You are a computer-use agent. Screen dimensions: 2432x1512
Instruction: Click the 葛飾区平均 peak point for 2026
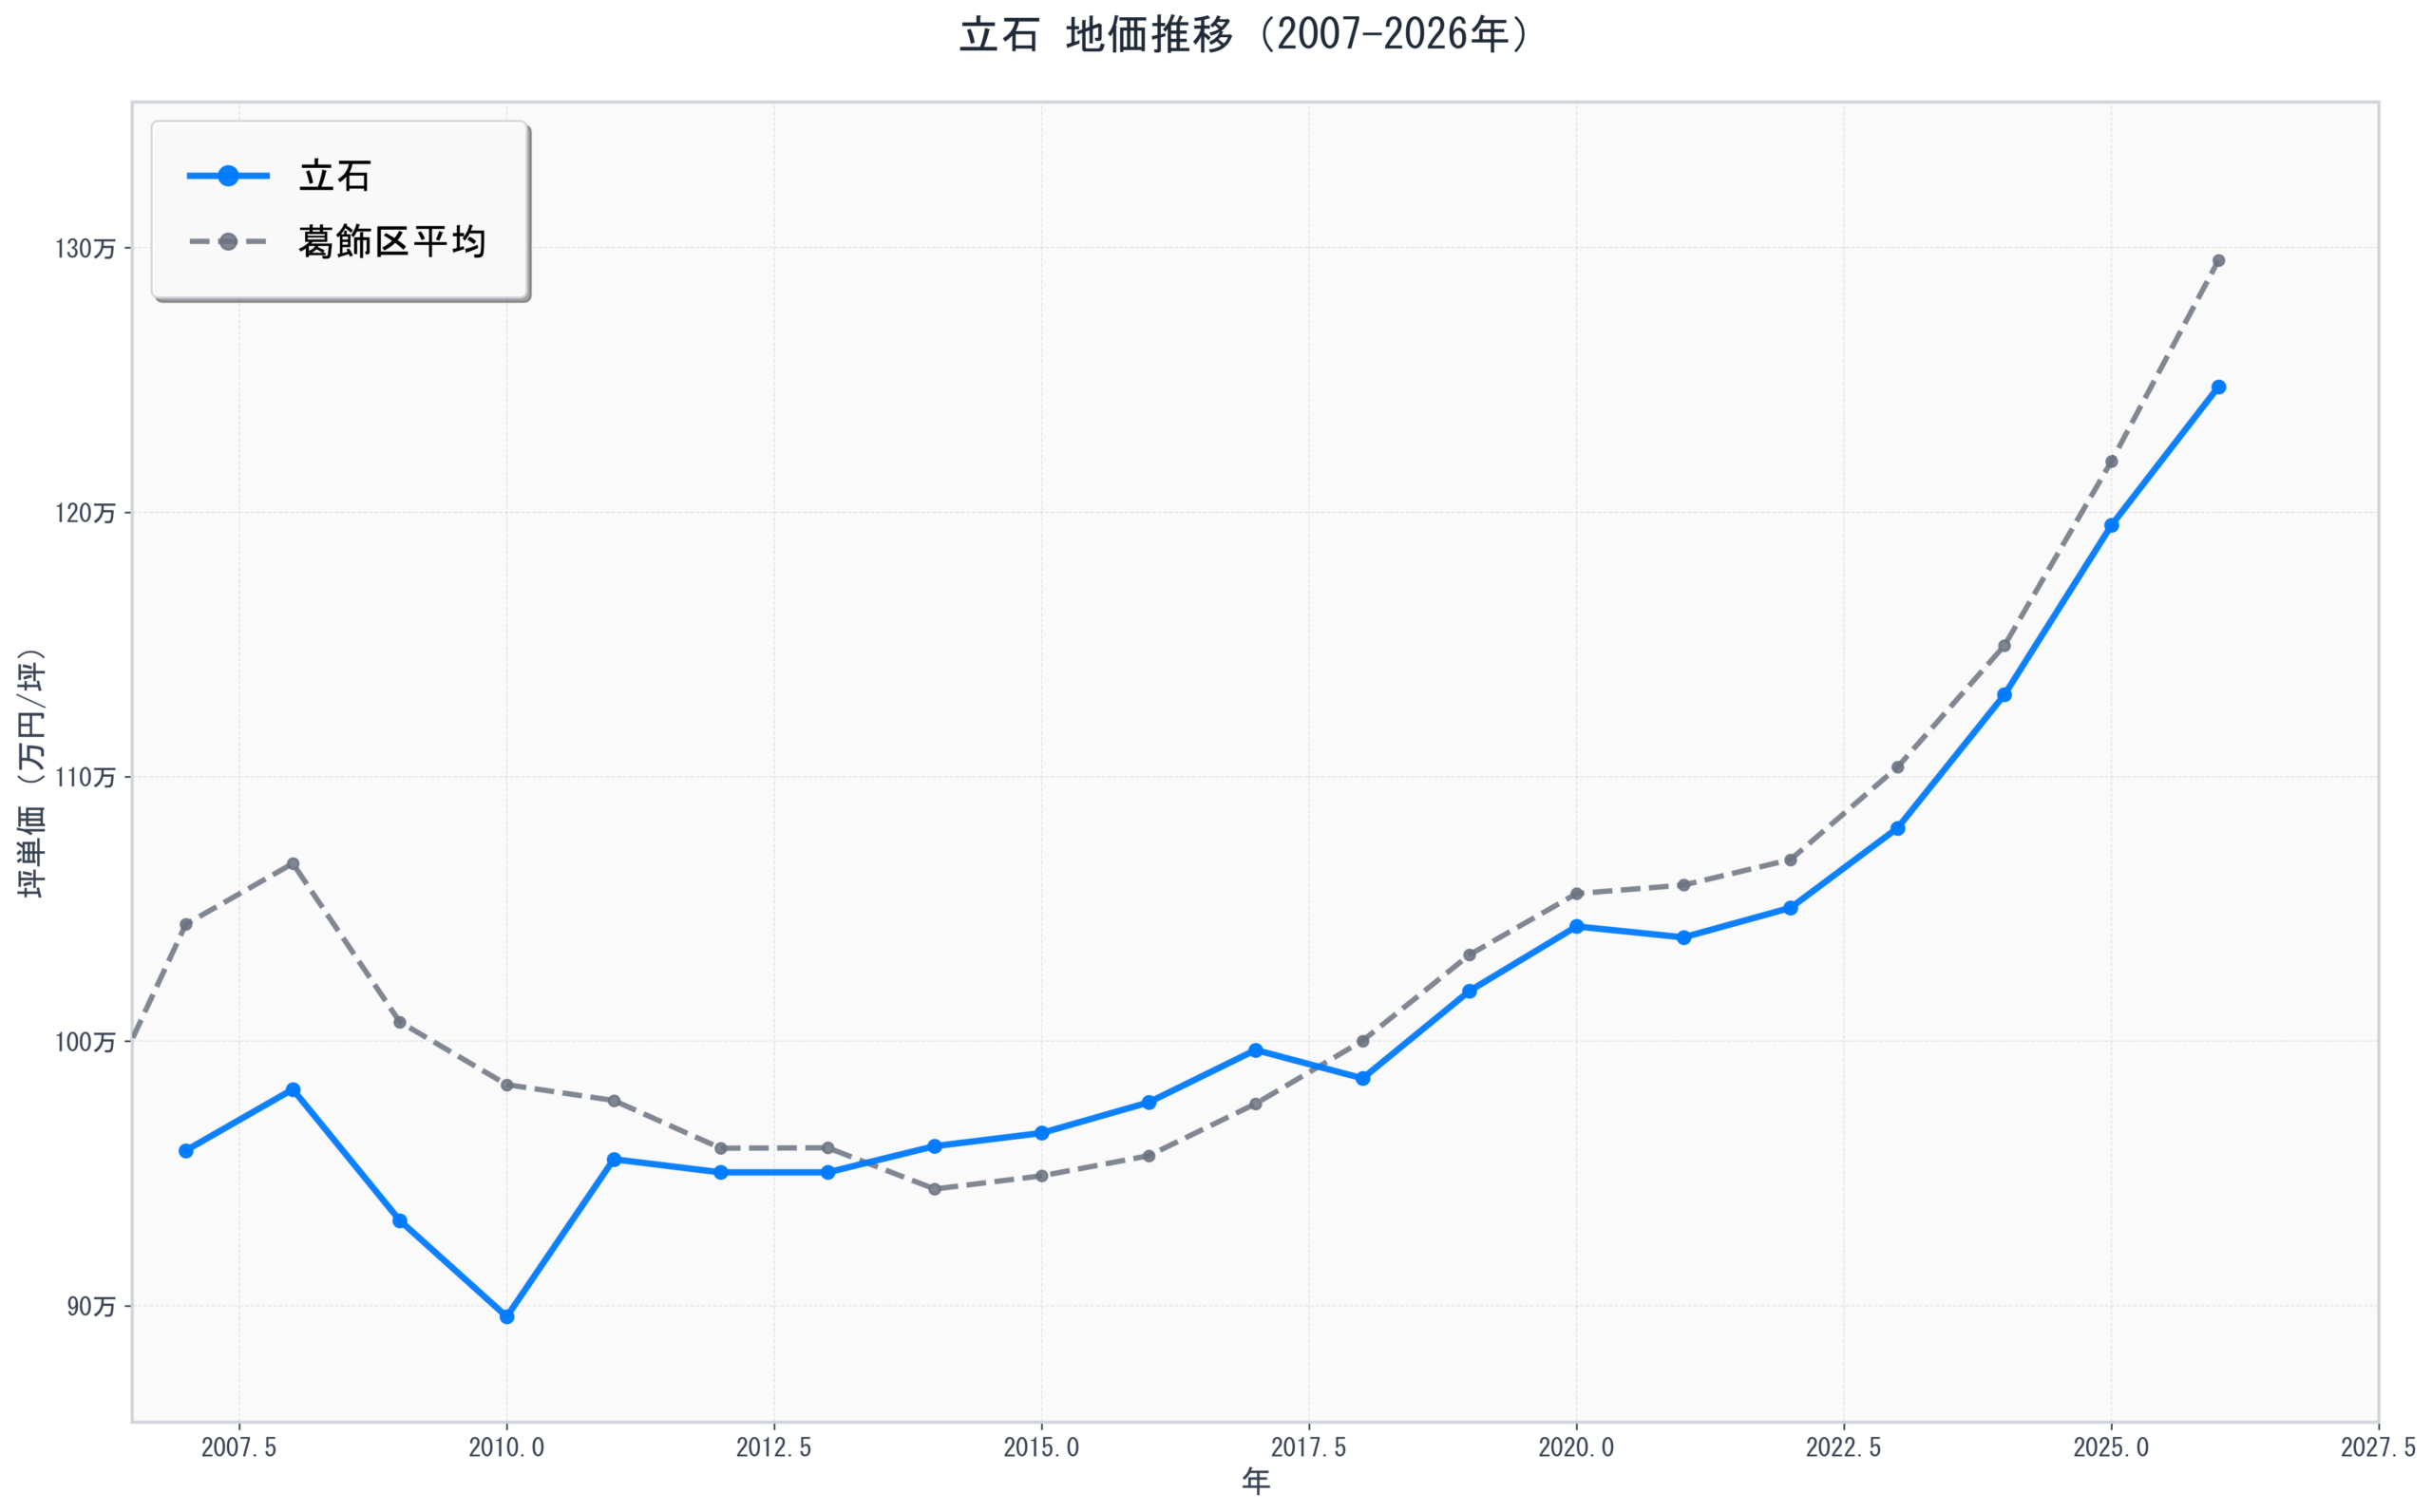(2218, 261)
